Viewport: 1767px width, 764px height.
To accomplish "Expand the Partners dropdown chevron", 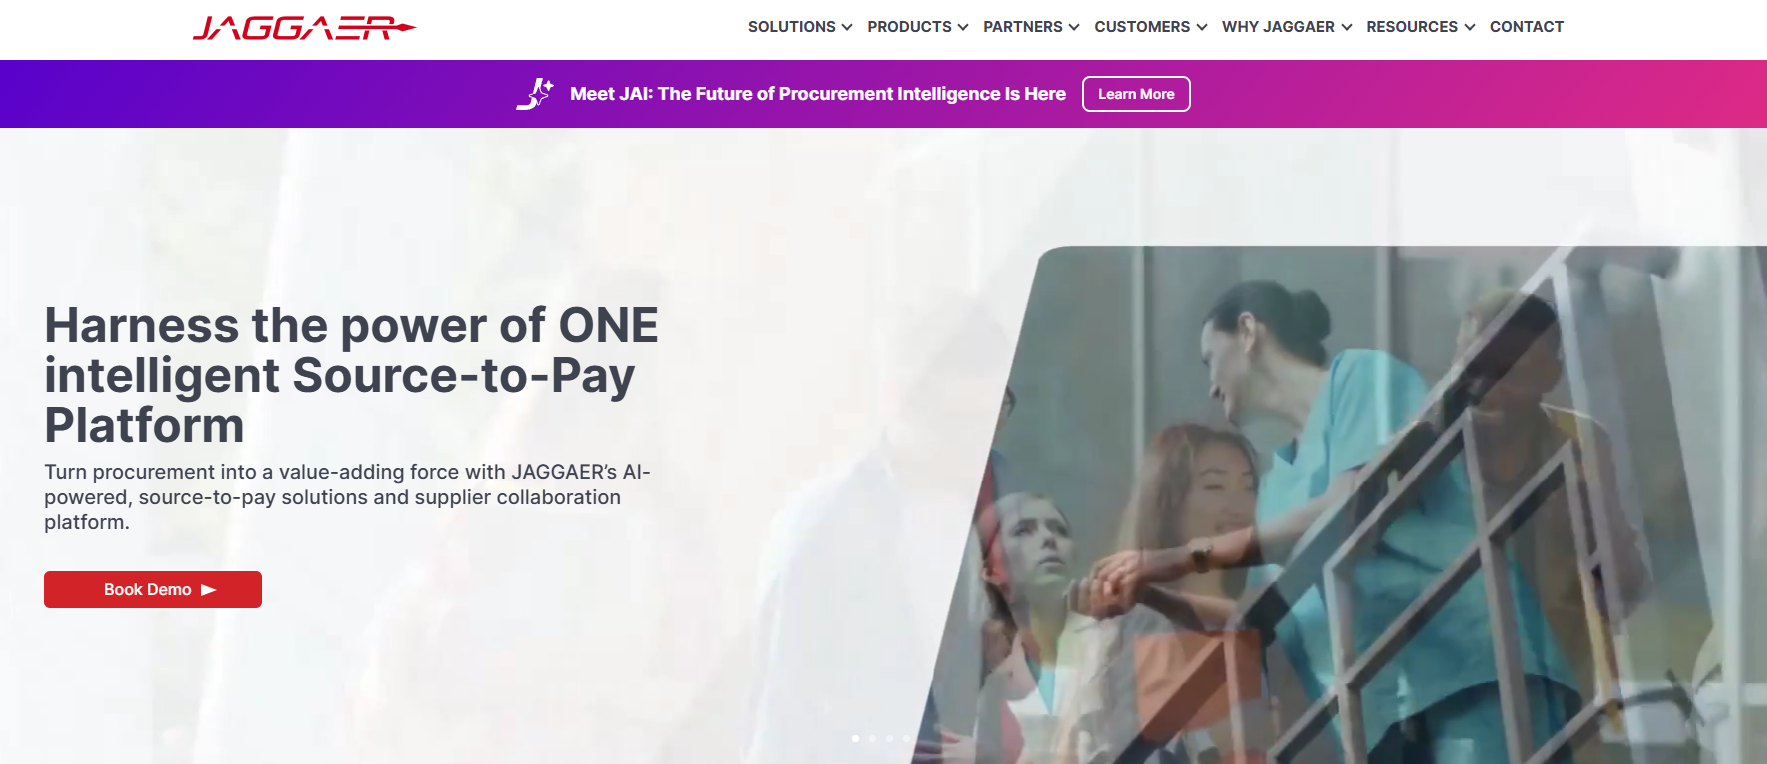I will coord(1074,27).
